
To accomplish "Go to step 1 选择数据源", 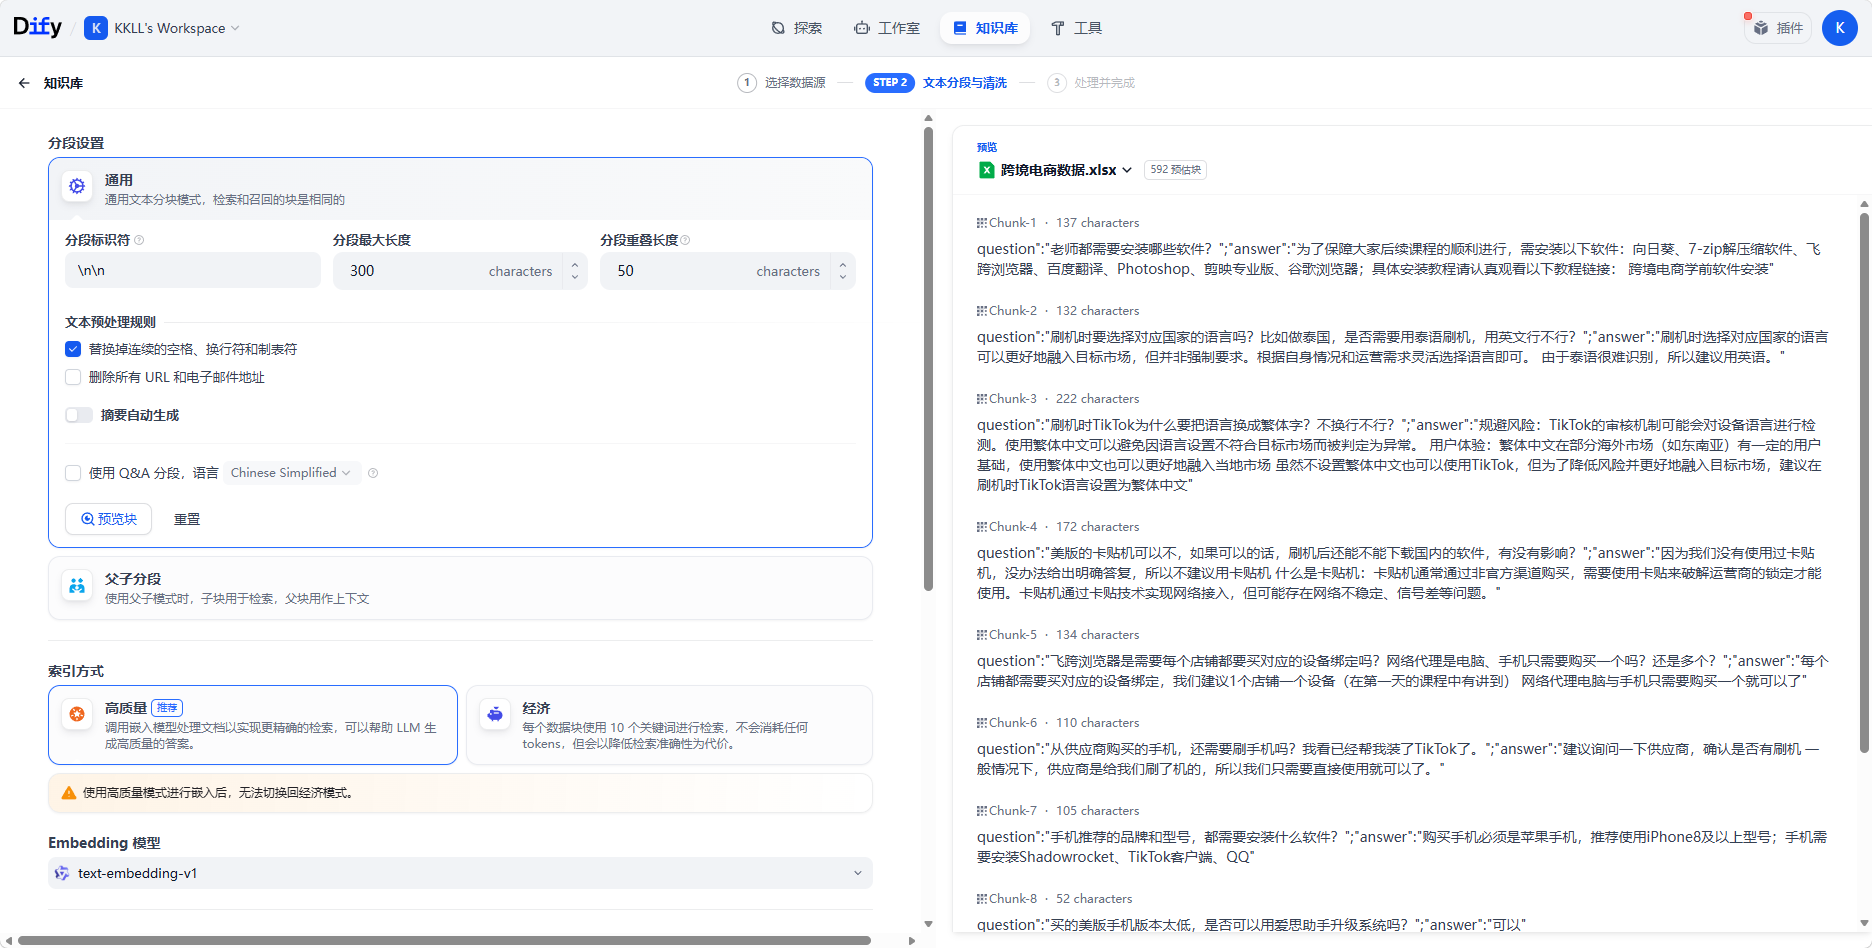I will [x=782, y=83].
